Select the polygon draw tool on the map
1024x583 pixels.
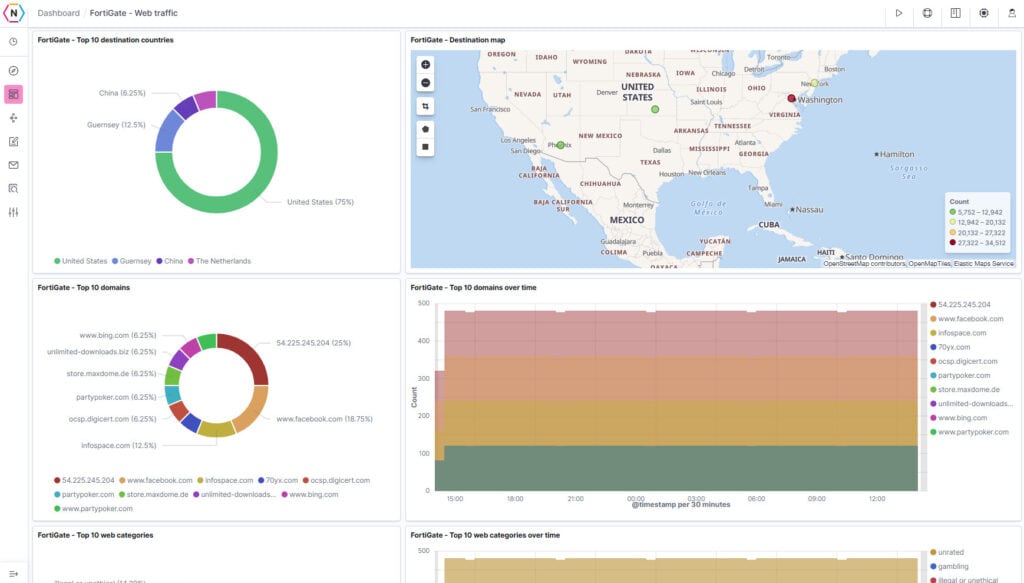click(x=426, y=128)
